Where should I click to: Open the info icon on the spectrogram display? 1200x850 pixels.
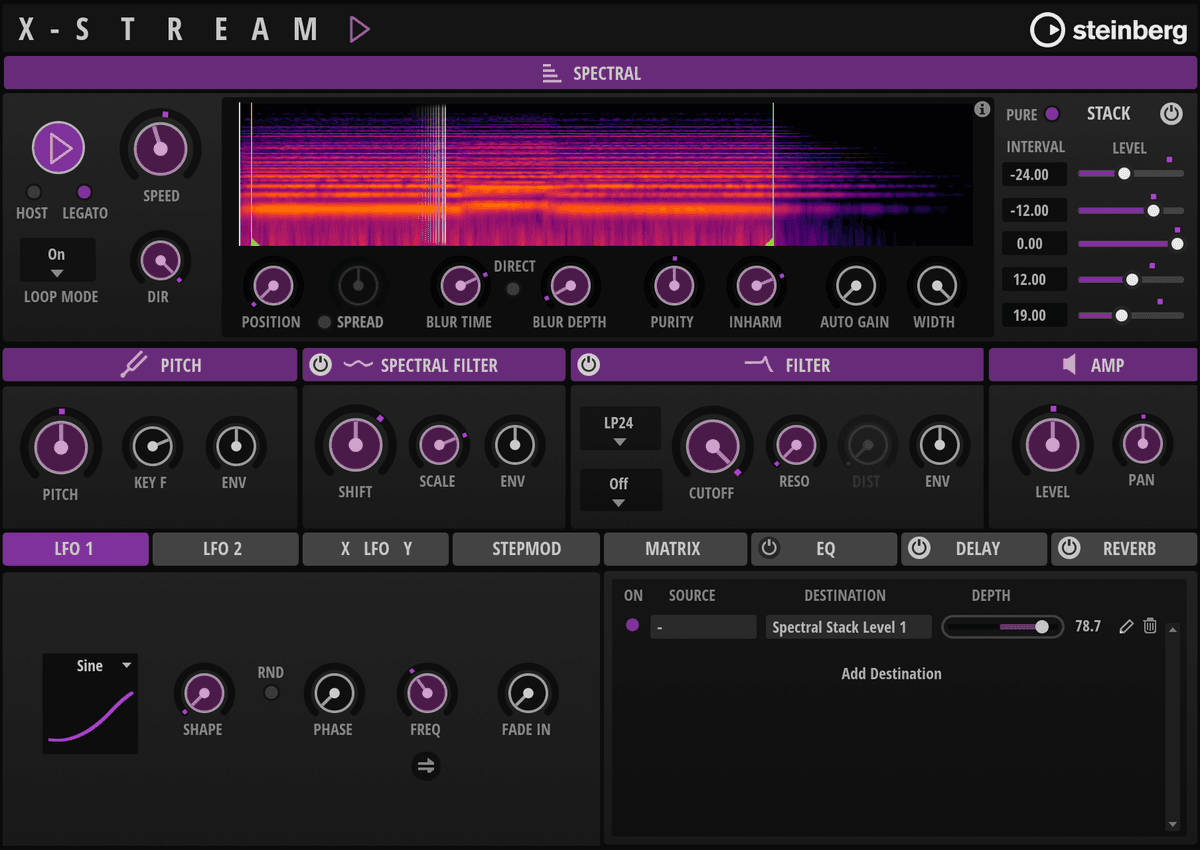(981, 110)
